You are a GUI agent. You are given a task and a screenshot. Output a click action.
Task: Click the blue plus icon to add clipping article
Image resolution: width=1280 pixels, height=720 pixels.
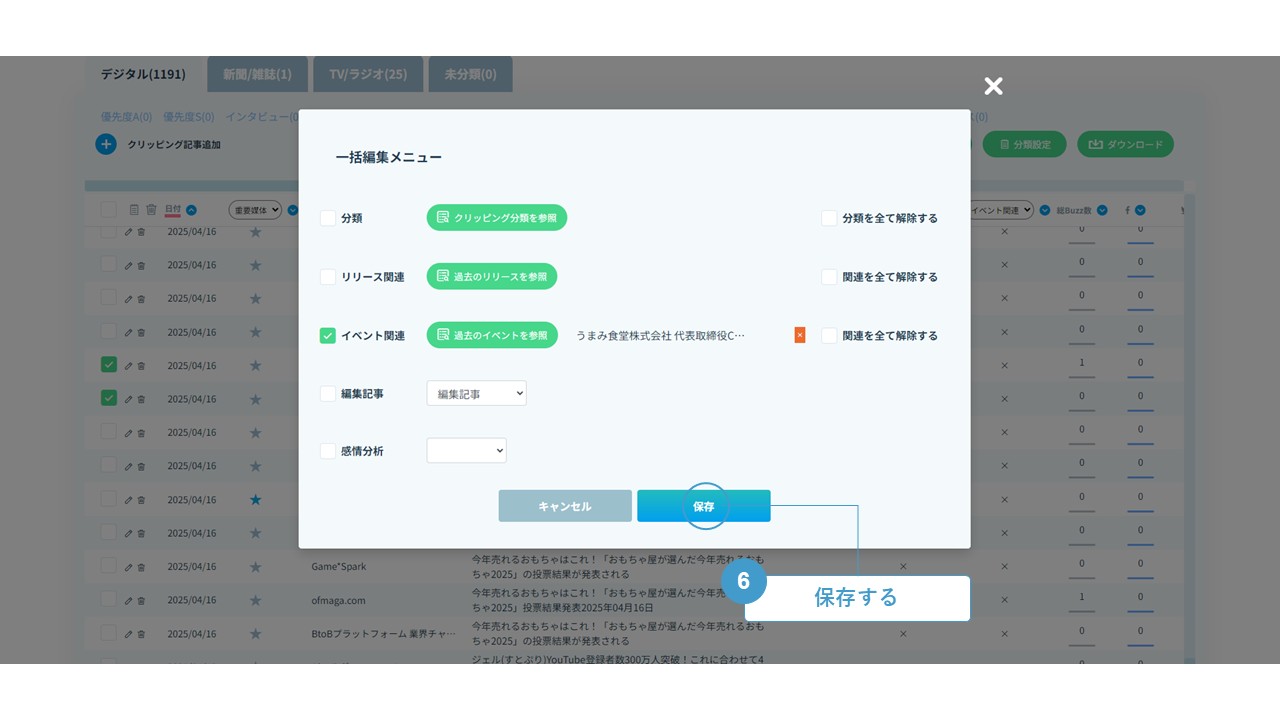tap(106, 145)
